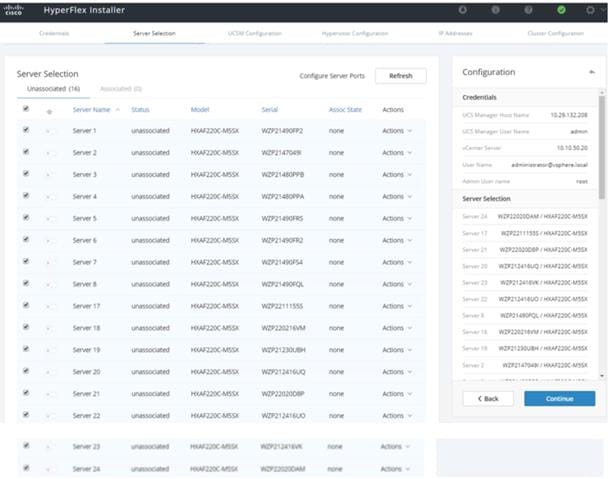Click the first round header icon left of info
The image size is (610, 479).
pyautogui.click(x=463, y=10)
